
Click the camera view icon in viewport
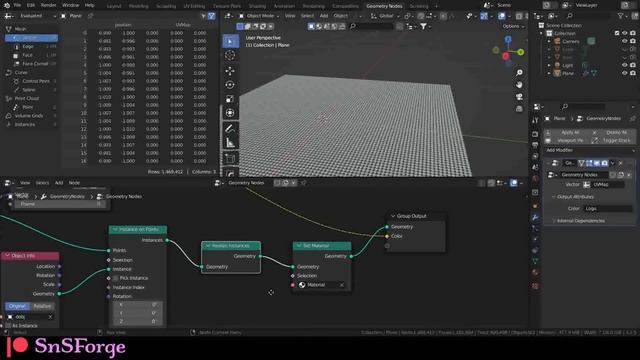pos(519,97)
